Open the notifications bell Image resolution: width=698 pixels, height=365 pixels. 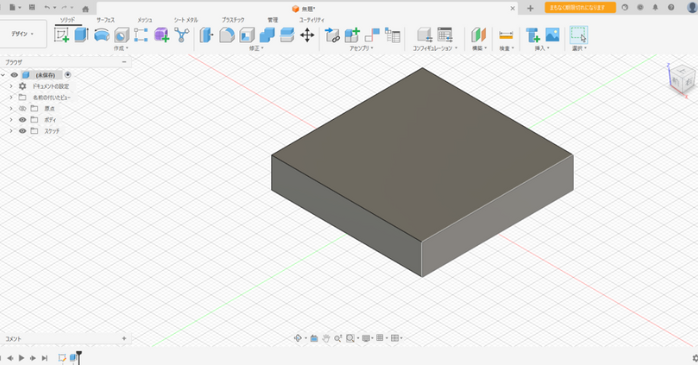(x=655, y=8)
